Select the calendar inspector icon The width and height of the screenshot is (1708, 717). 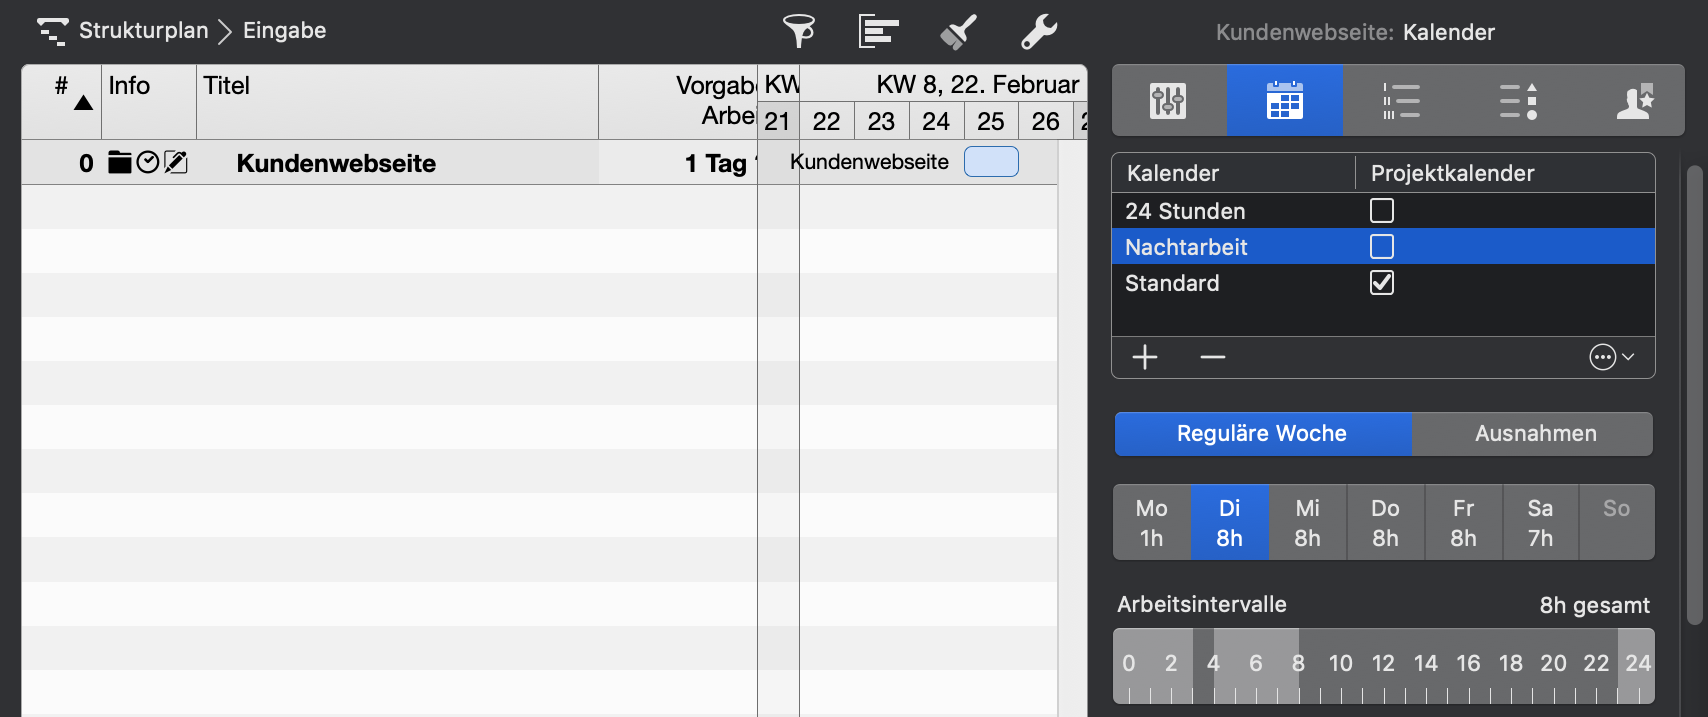[x=1285, y=100]
